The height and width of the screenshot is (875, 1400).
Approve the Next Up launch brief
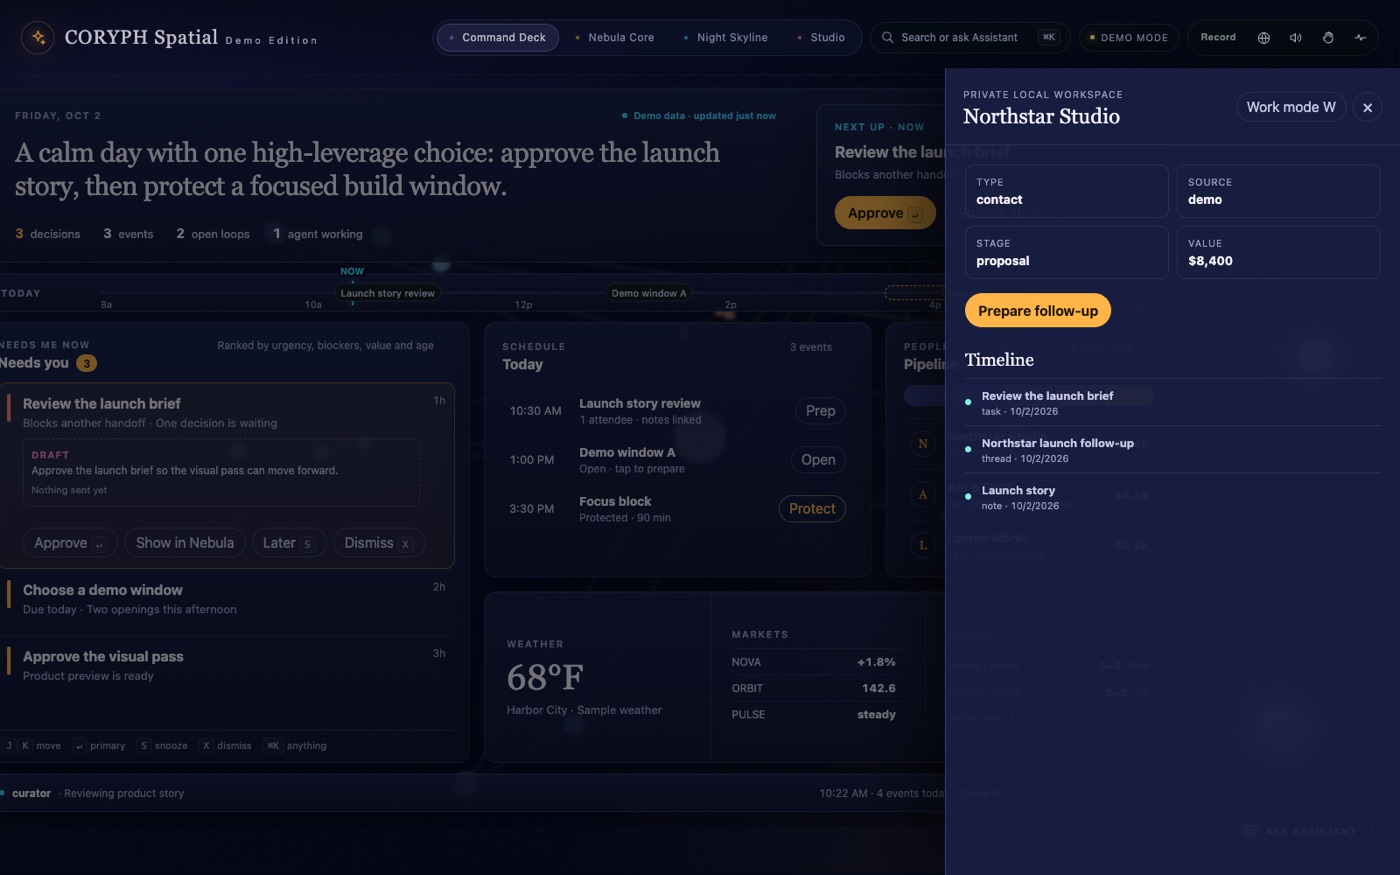[885, 213]
